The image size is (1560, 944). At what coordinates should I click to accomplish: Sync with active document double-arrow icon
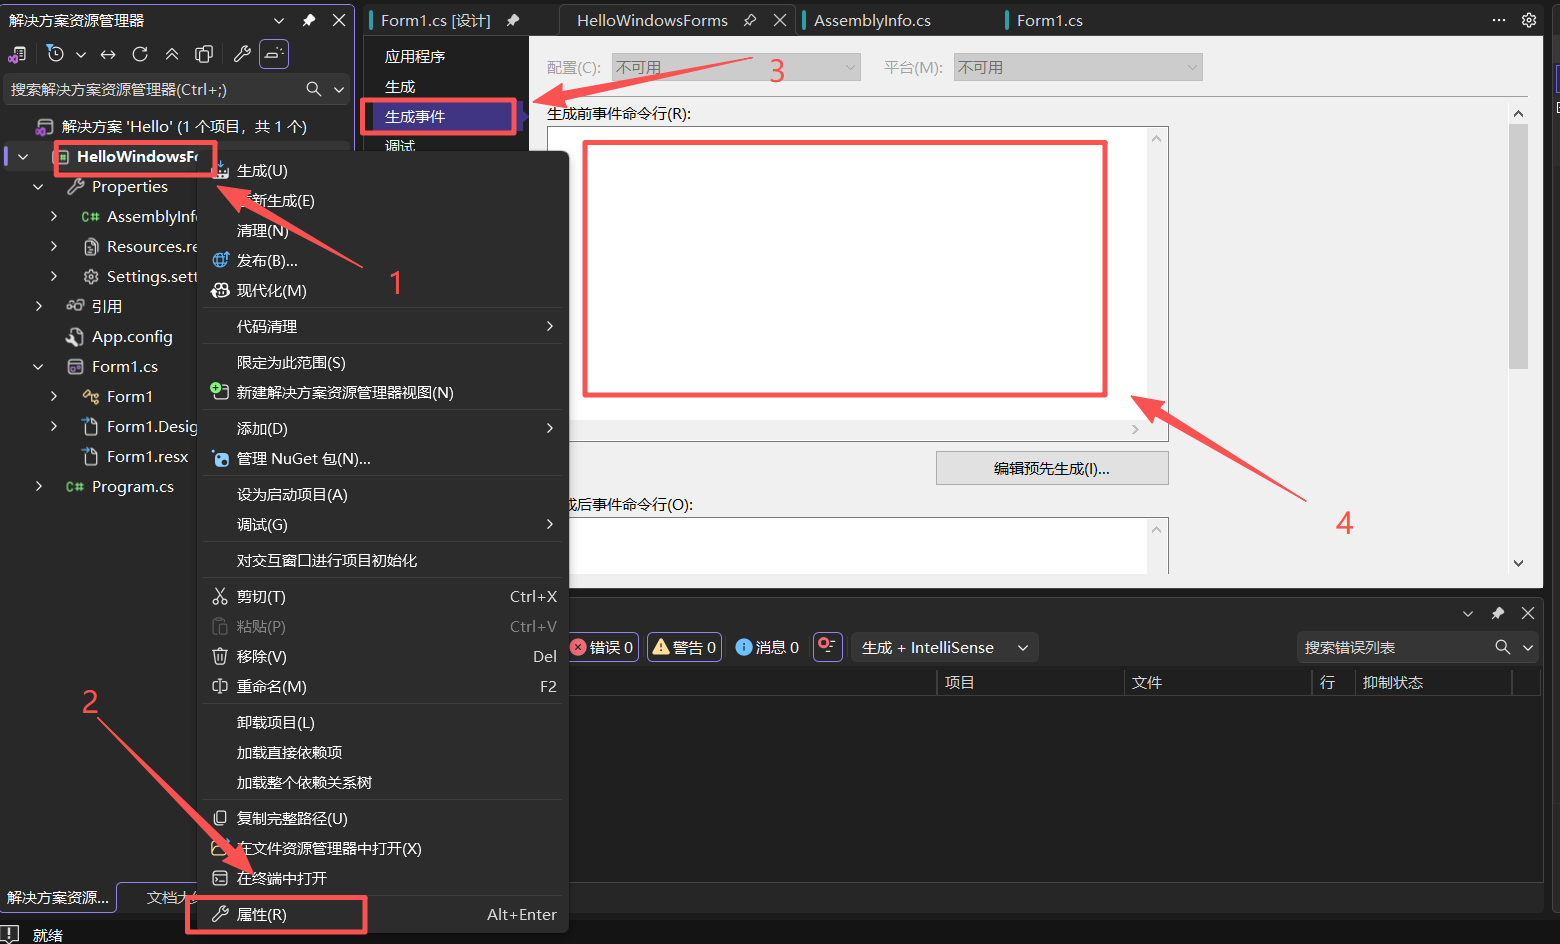click(x=108, y=54)
